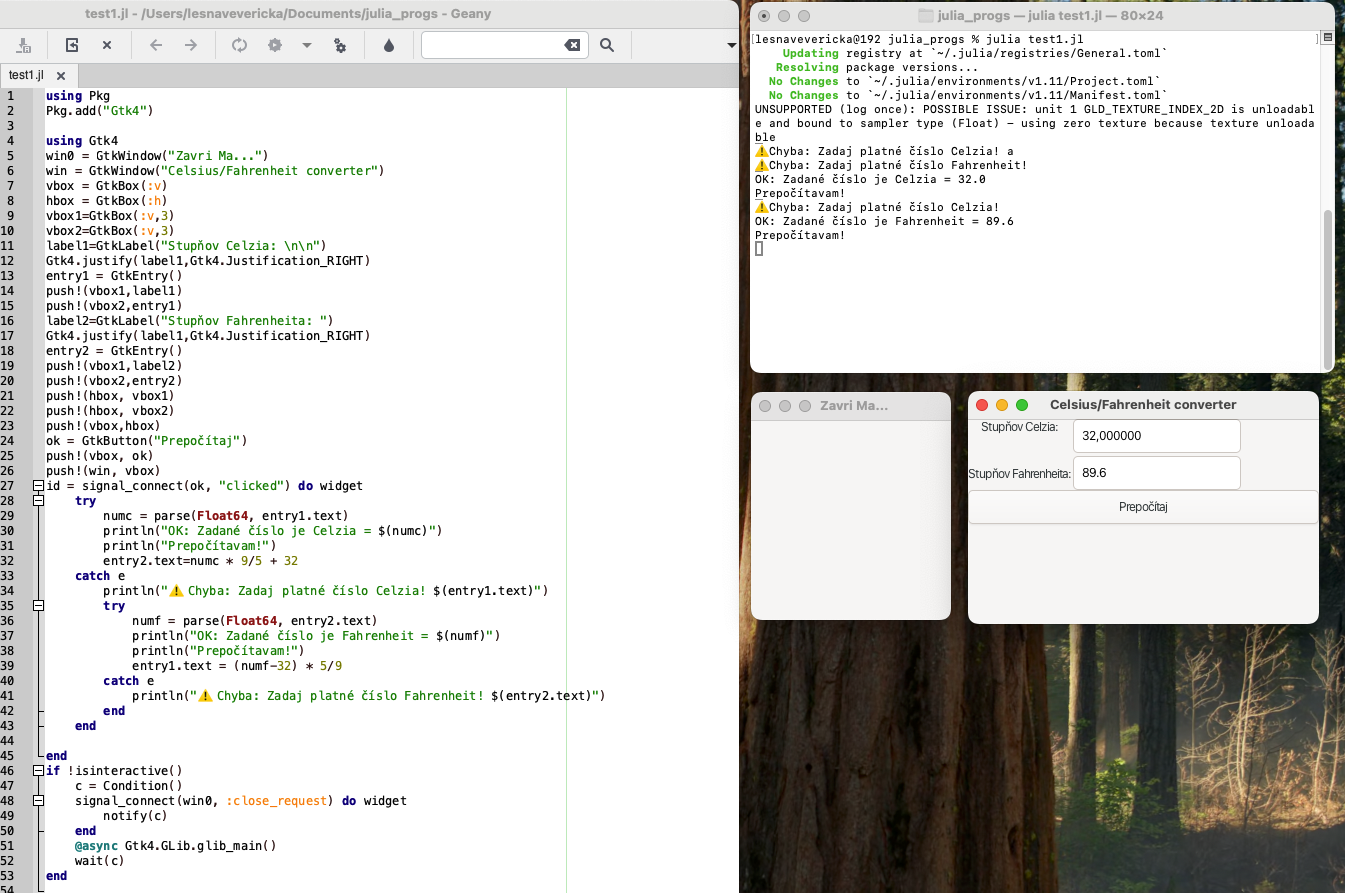The height and width of the screenshot is (893, 1345).
Task: Close the test1.jl tab
Action: [61, 76]
